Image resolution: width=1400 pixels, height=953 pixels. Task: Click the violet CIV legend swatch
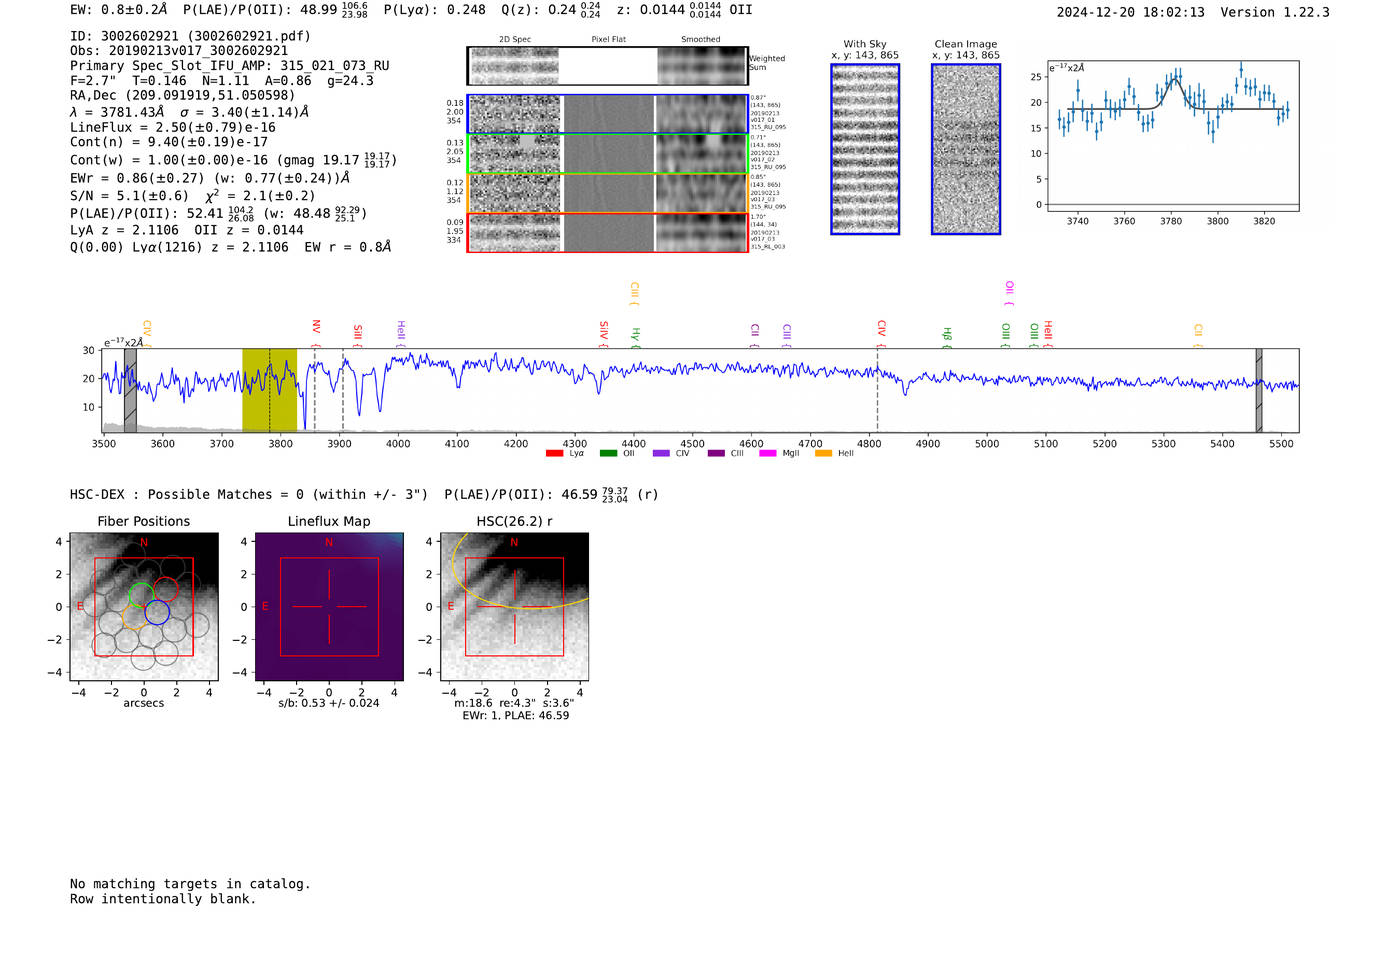click(x=661, y=454)
